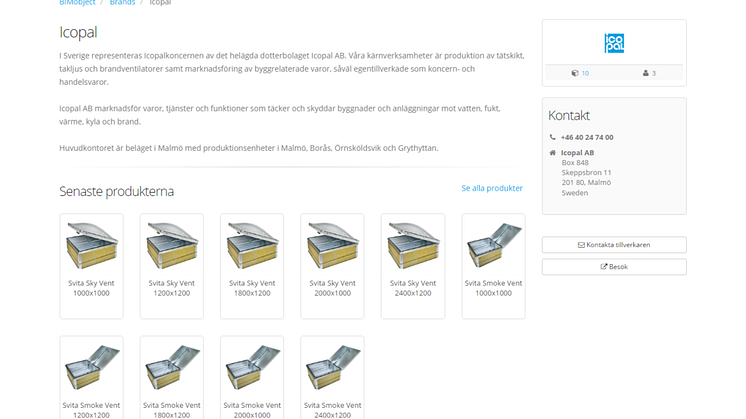Open Svita Sky Vent 2400x1200 thumbnail

pyautogui.click(x=413, y=245)
